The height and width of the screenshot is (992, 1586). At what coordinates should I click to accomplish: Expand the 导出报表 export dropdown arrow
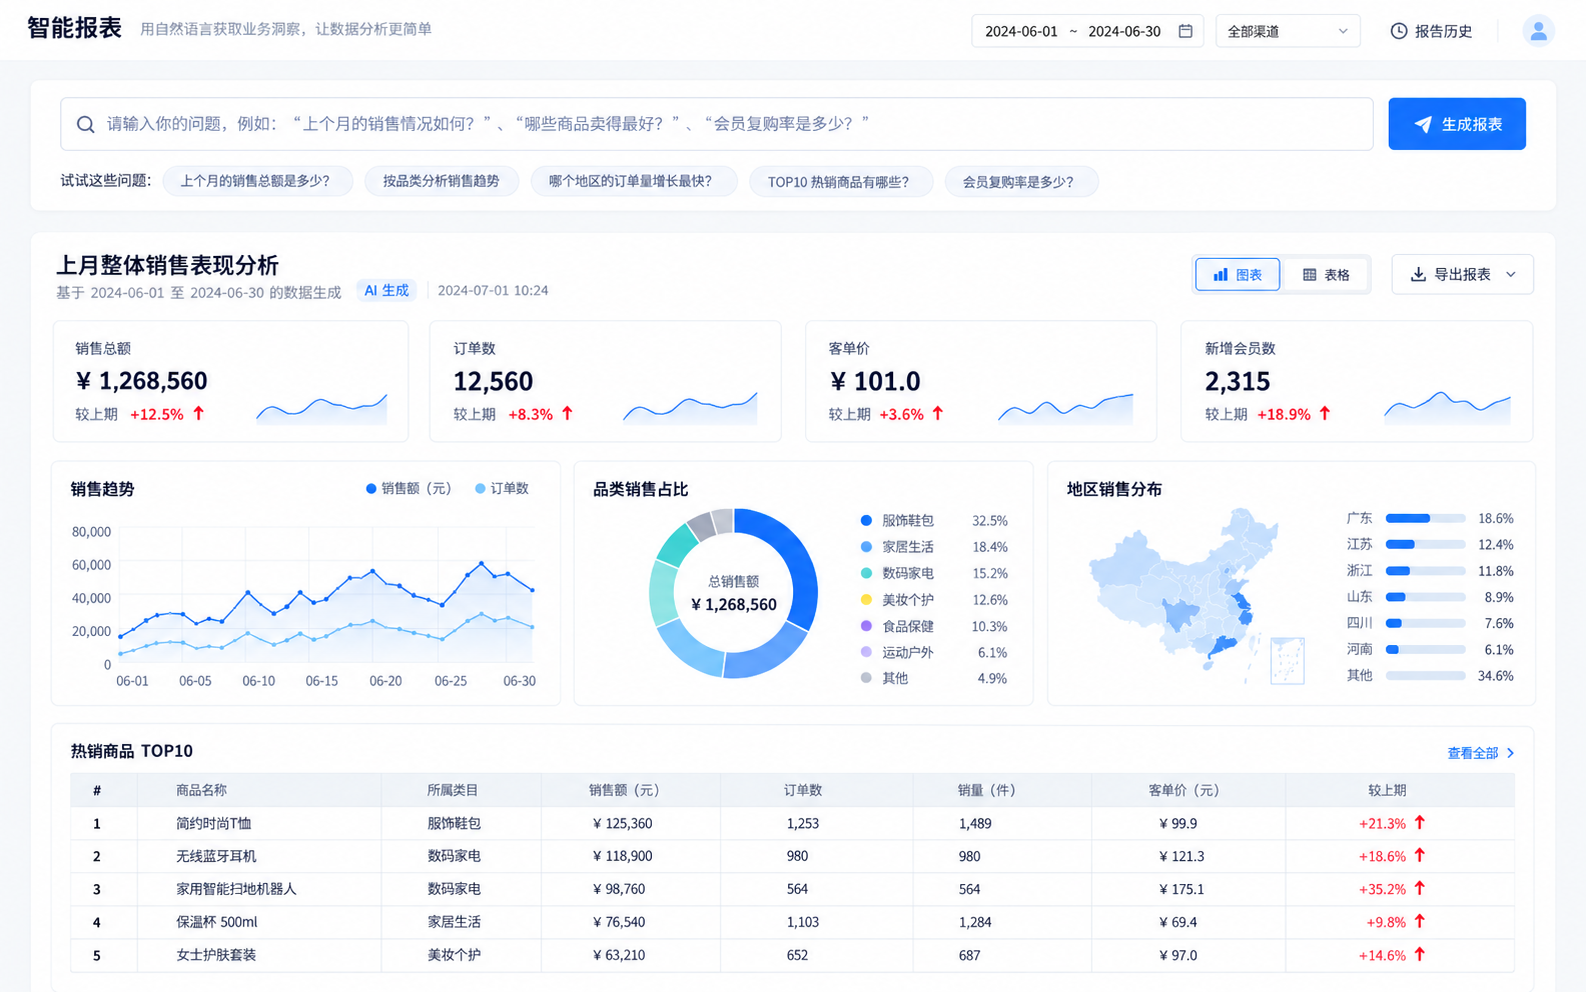(x=1511, y=274)
